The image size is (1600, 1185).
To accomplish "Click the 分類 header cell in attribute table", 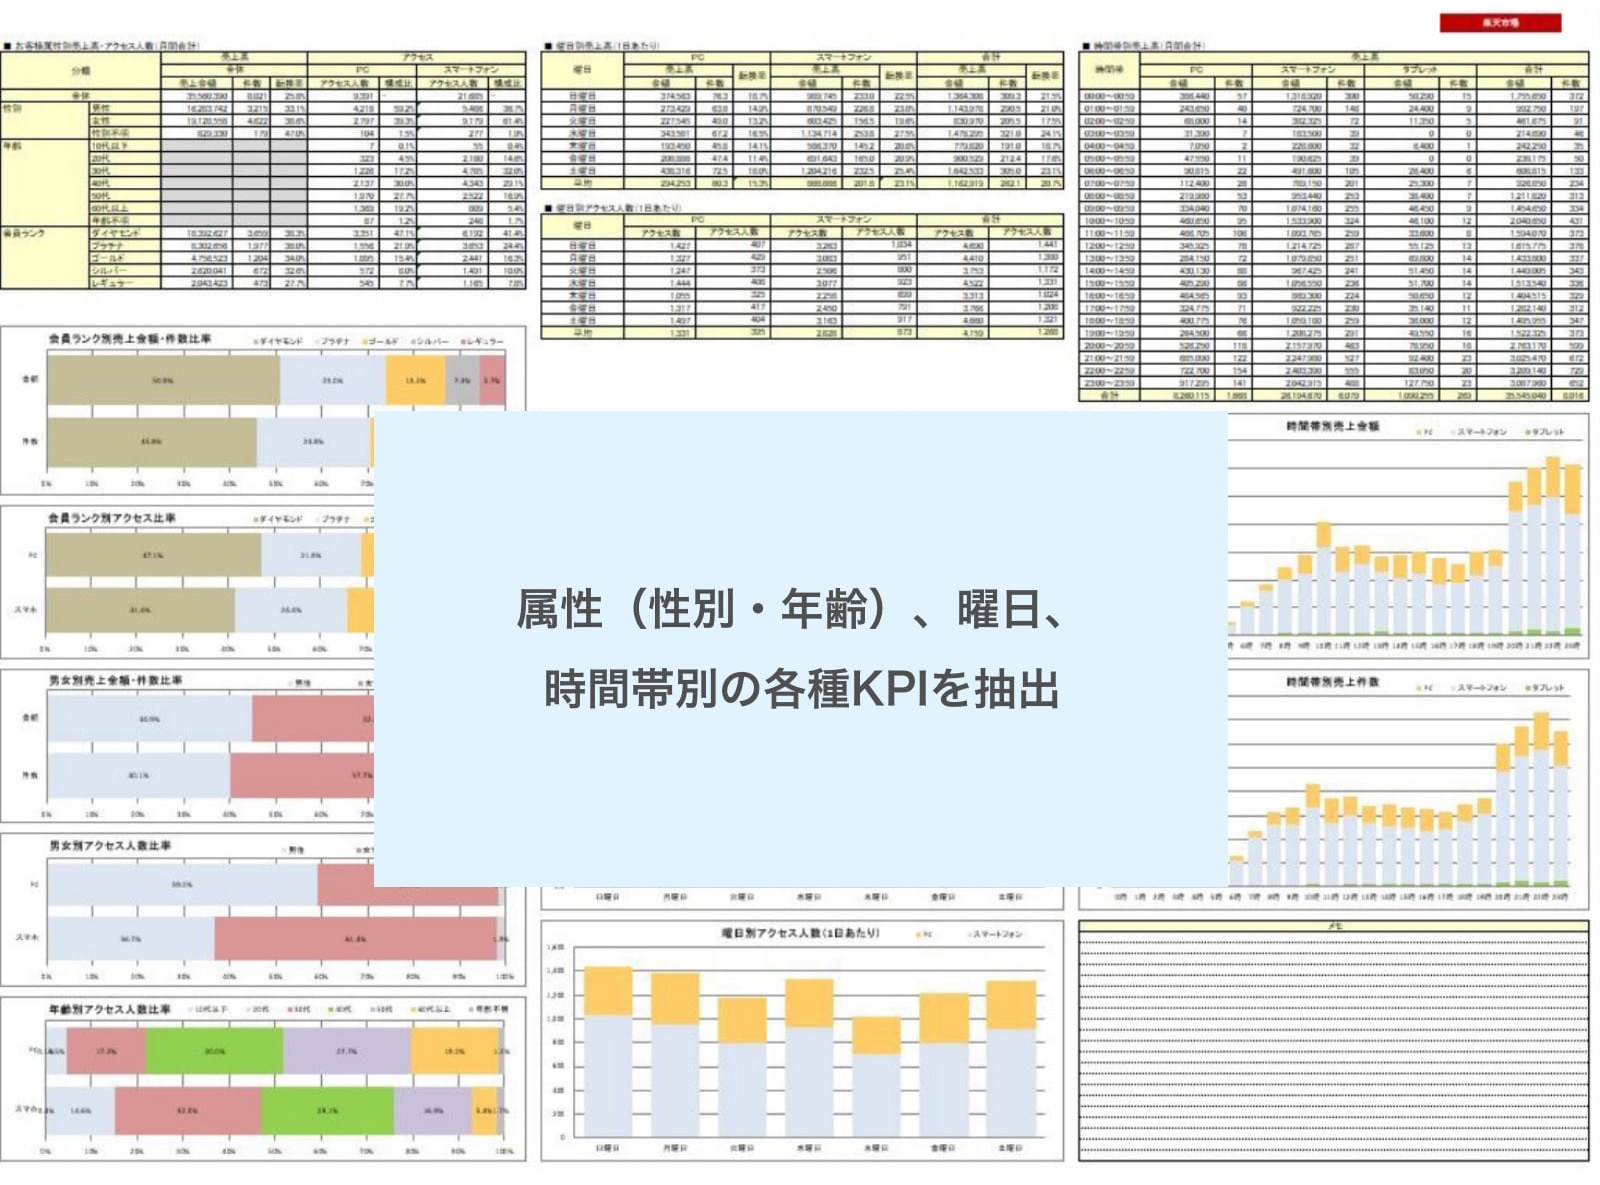I will tap(81, 71).
